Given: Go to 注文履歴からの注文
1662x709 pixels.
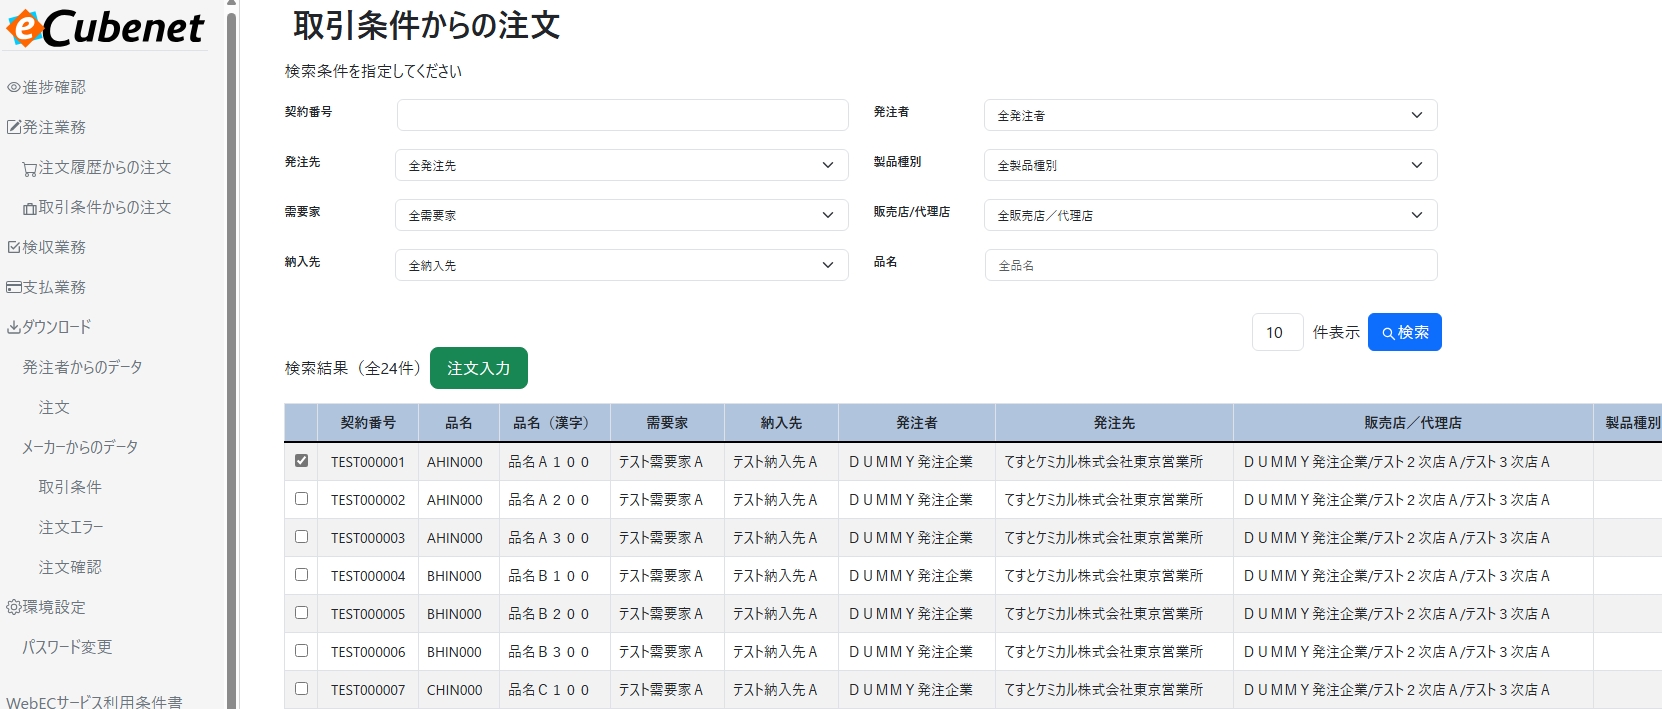Looking at the screenshot, I should (x=105, y=167).
